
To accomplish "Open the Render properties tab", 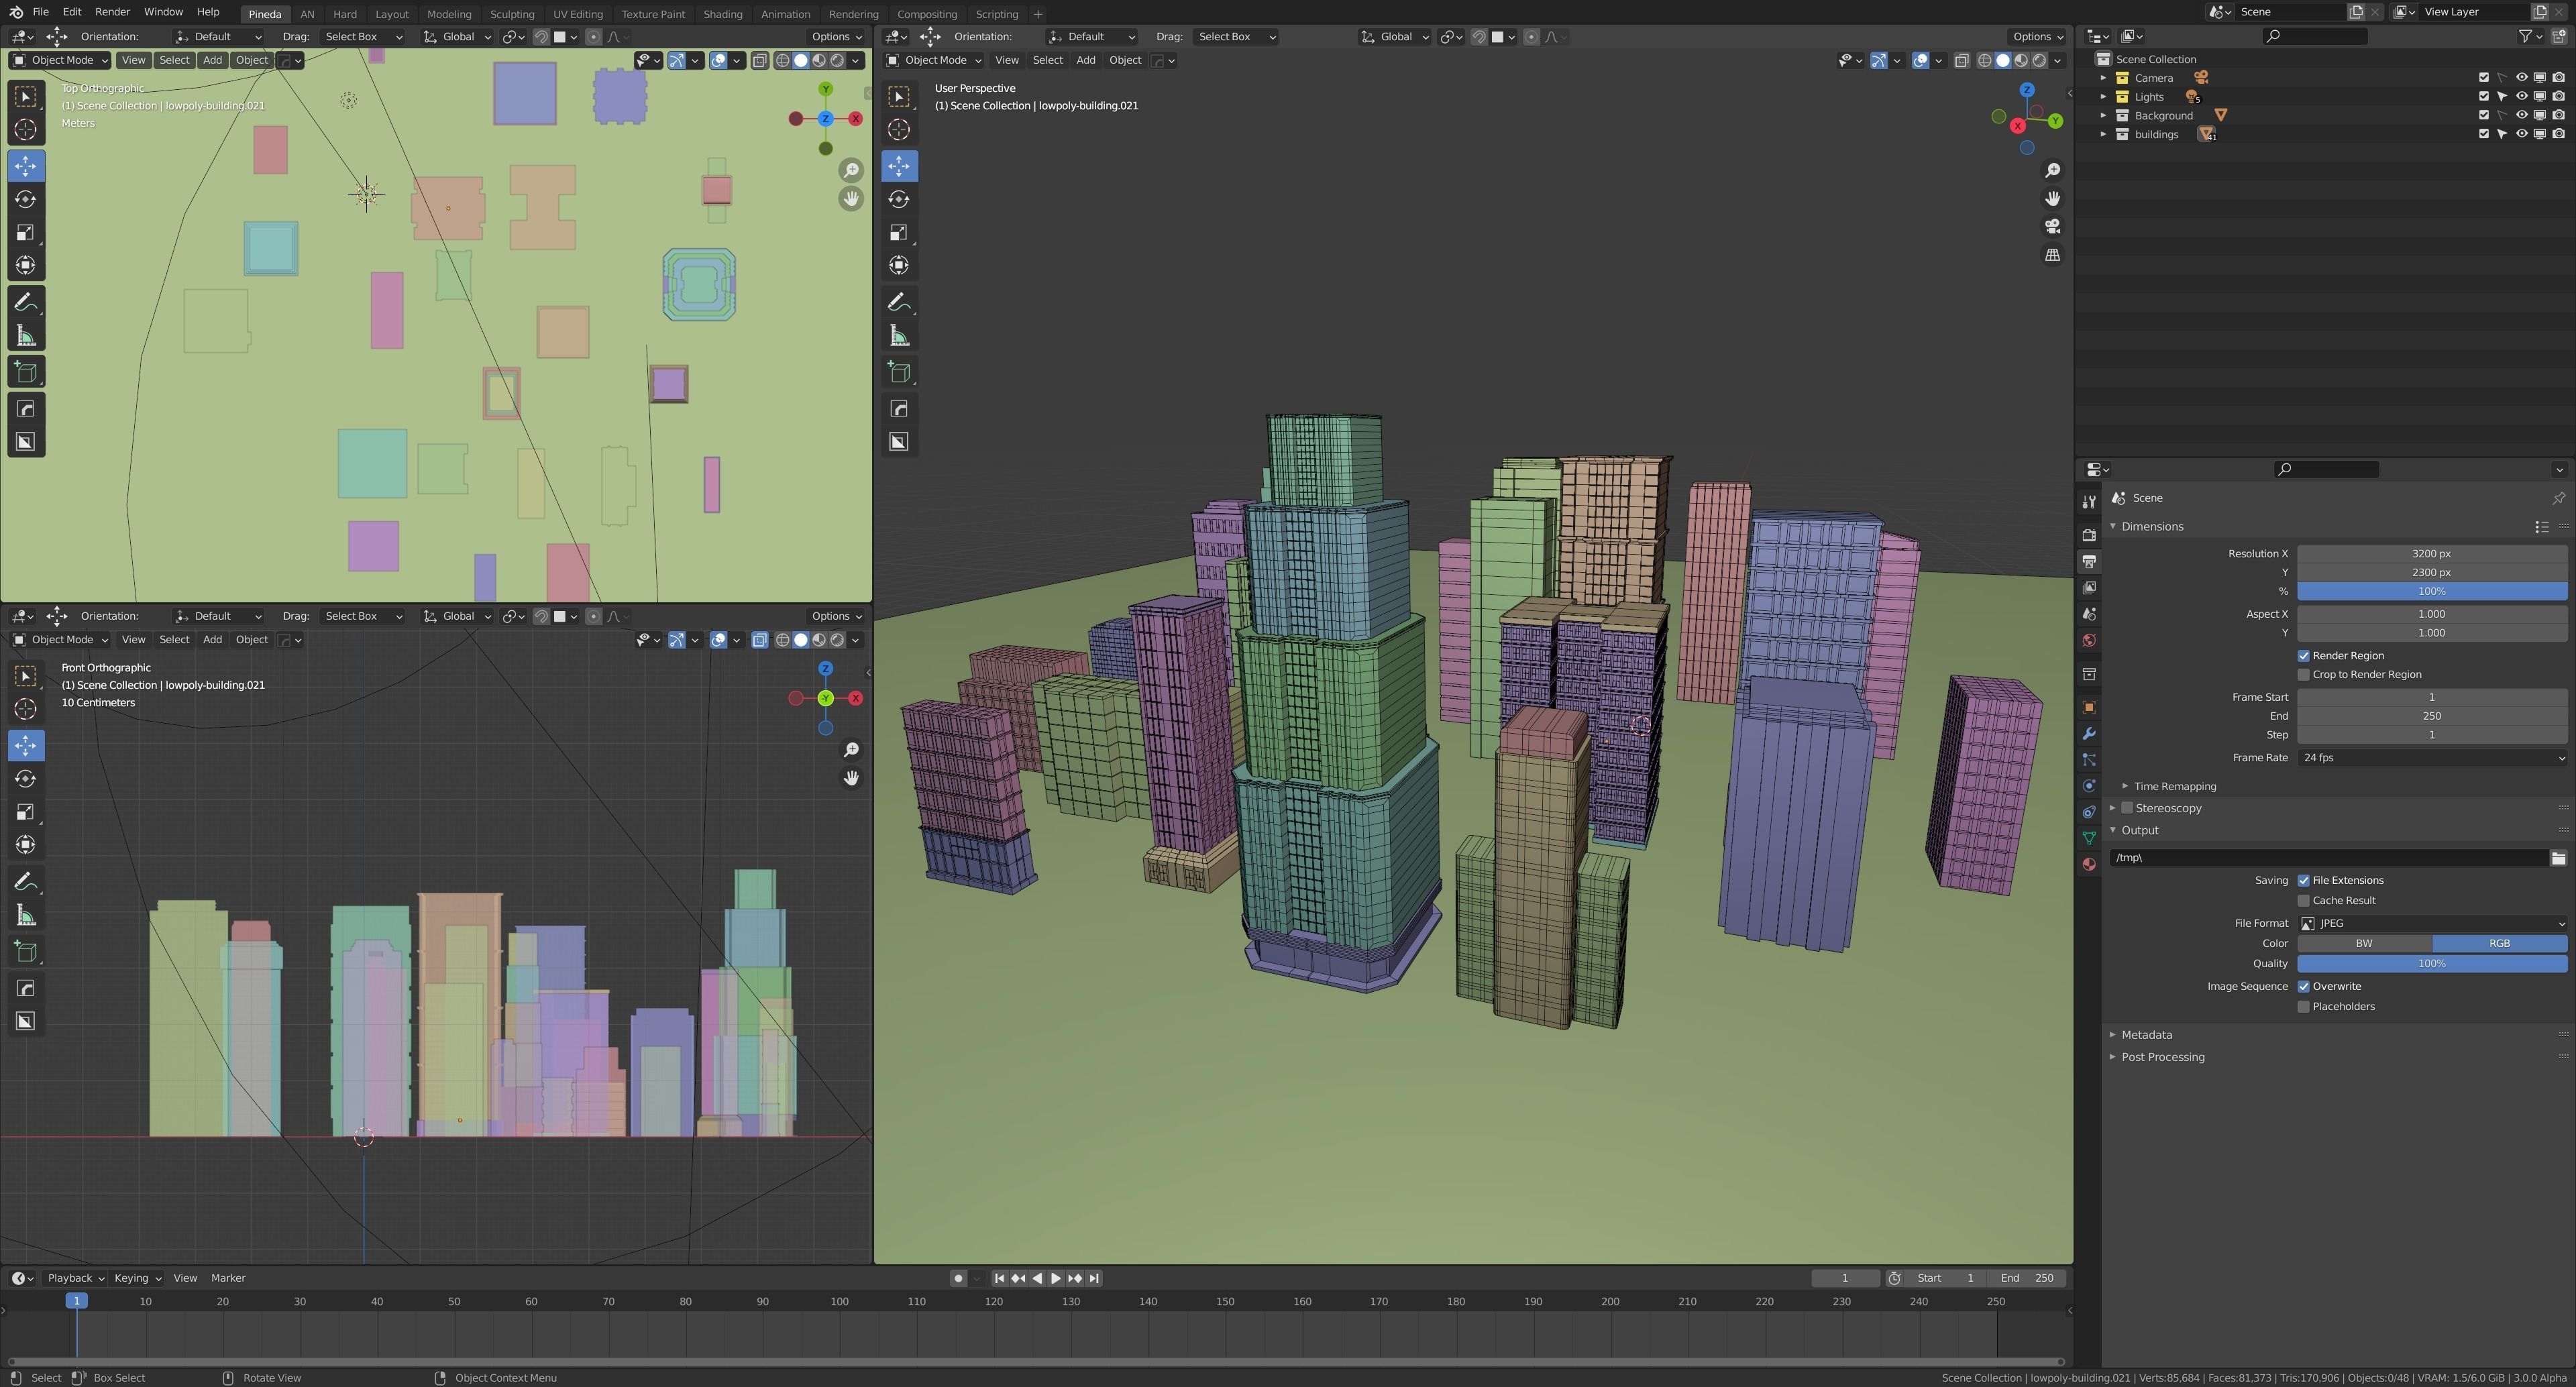I will [2088, 535].
